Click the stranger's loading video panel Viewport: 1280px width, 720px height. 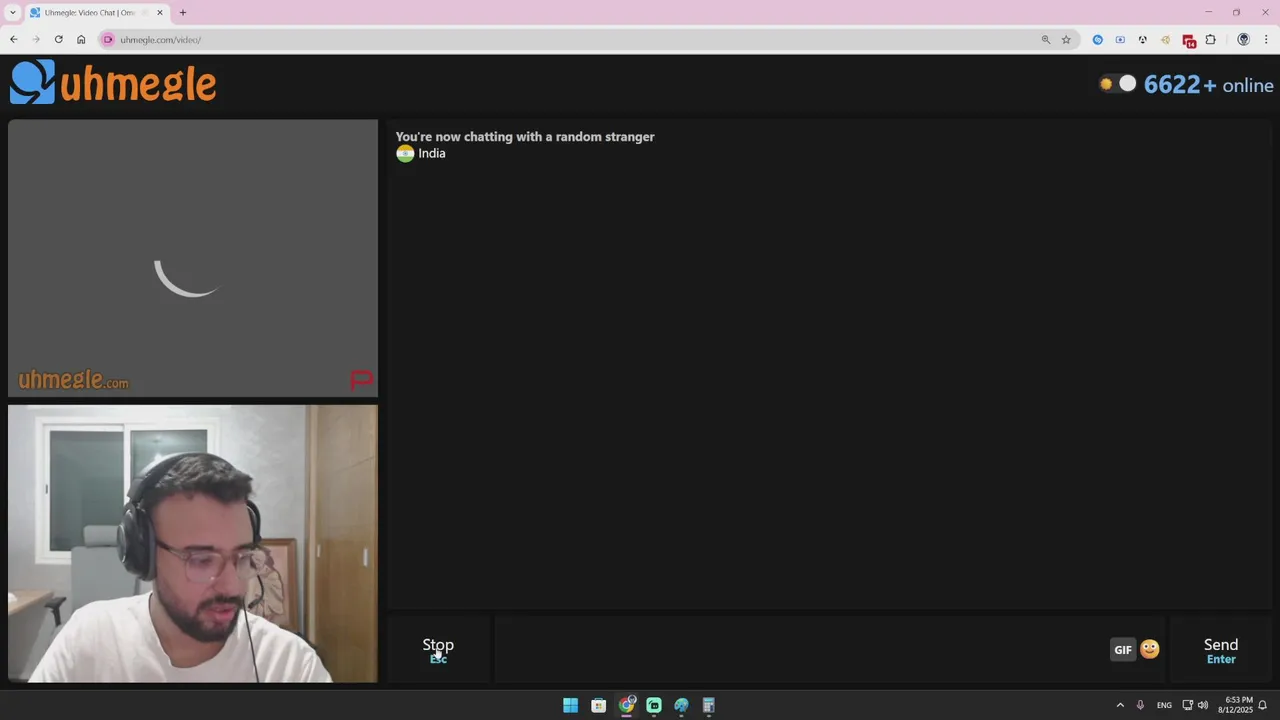(193, 259)
